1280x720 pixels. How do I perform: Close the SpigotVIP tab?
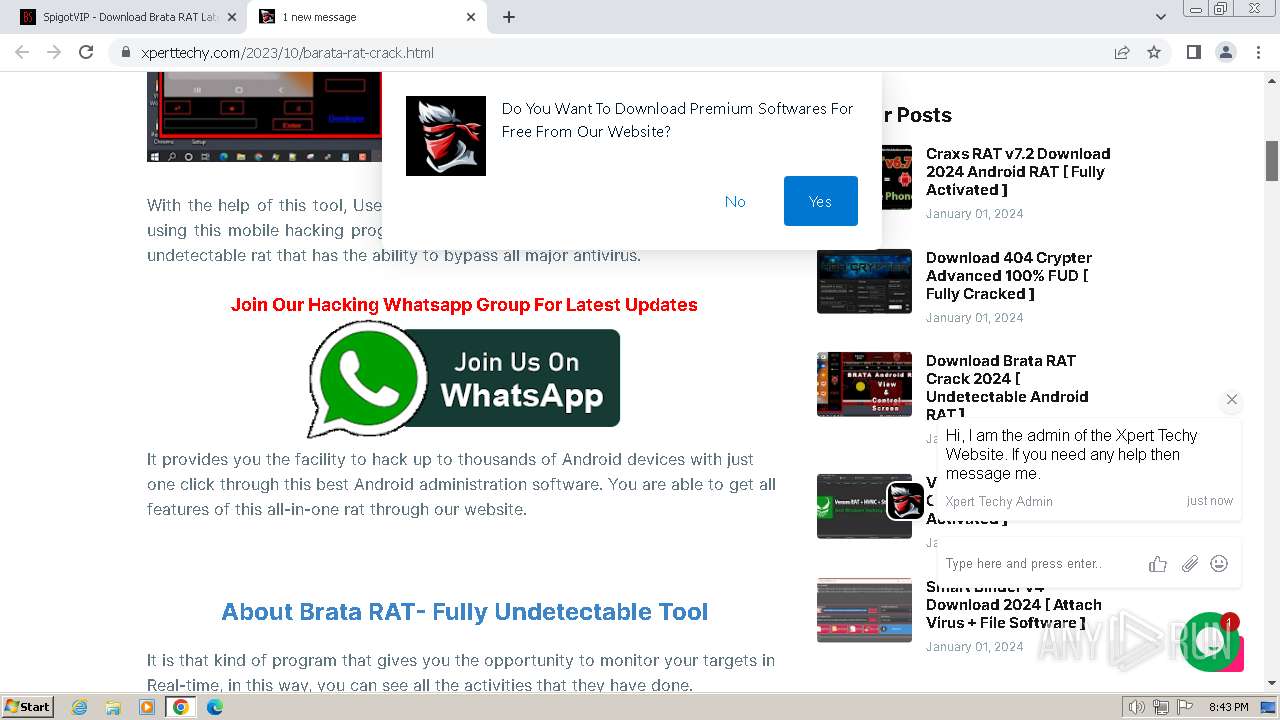point(232,17)
